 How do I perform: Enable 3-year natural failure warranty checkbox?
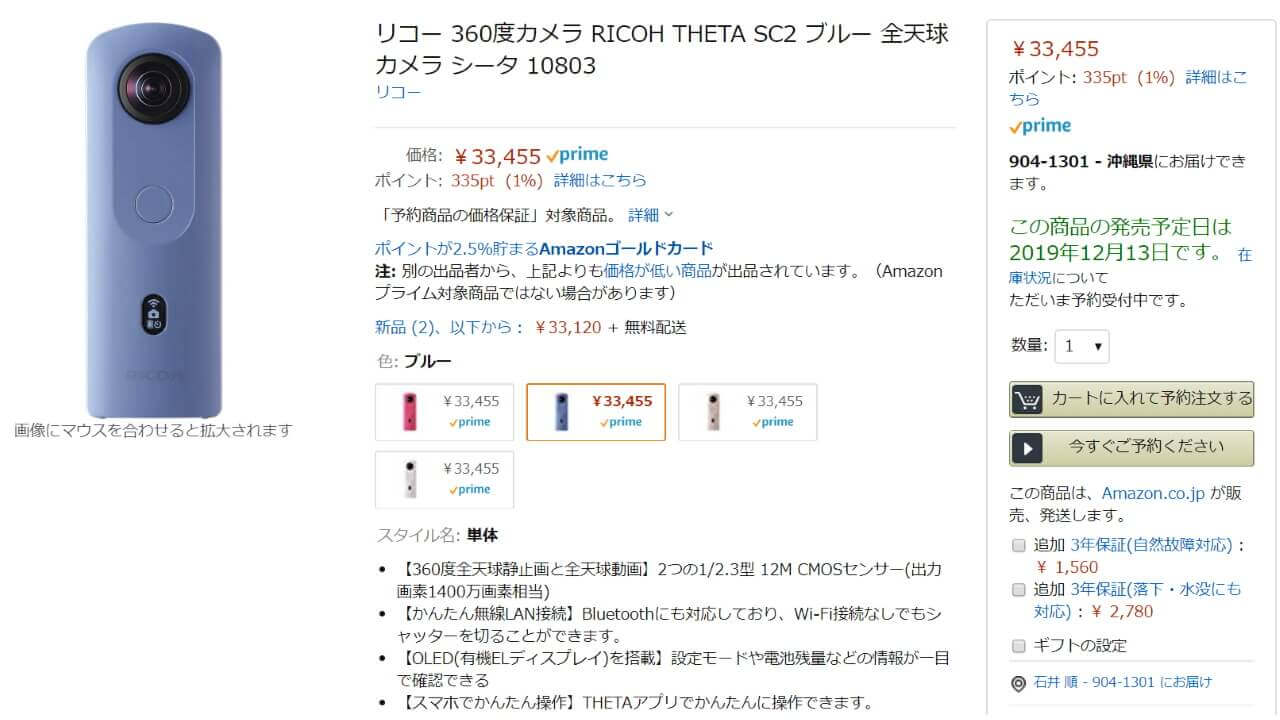[x=1019, y=546]
